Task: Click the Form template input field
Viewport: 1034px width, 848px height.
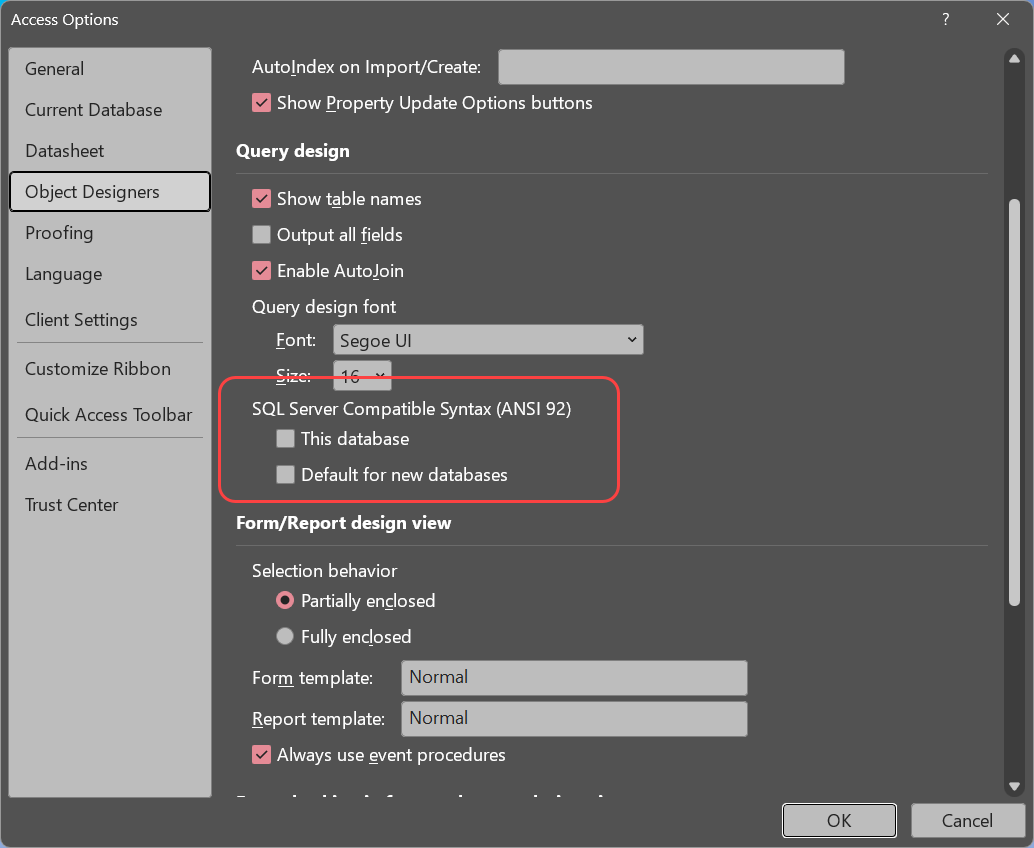Action: [574, 678]
